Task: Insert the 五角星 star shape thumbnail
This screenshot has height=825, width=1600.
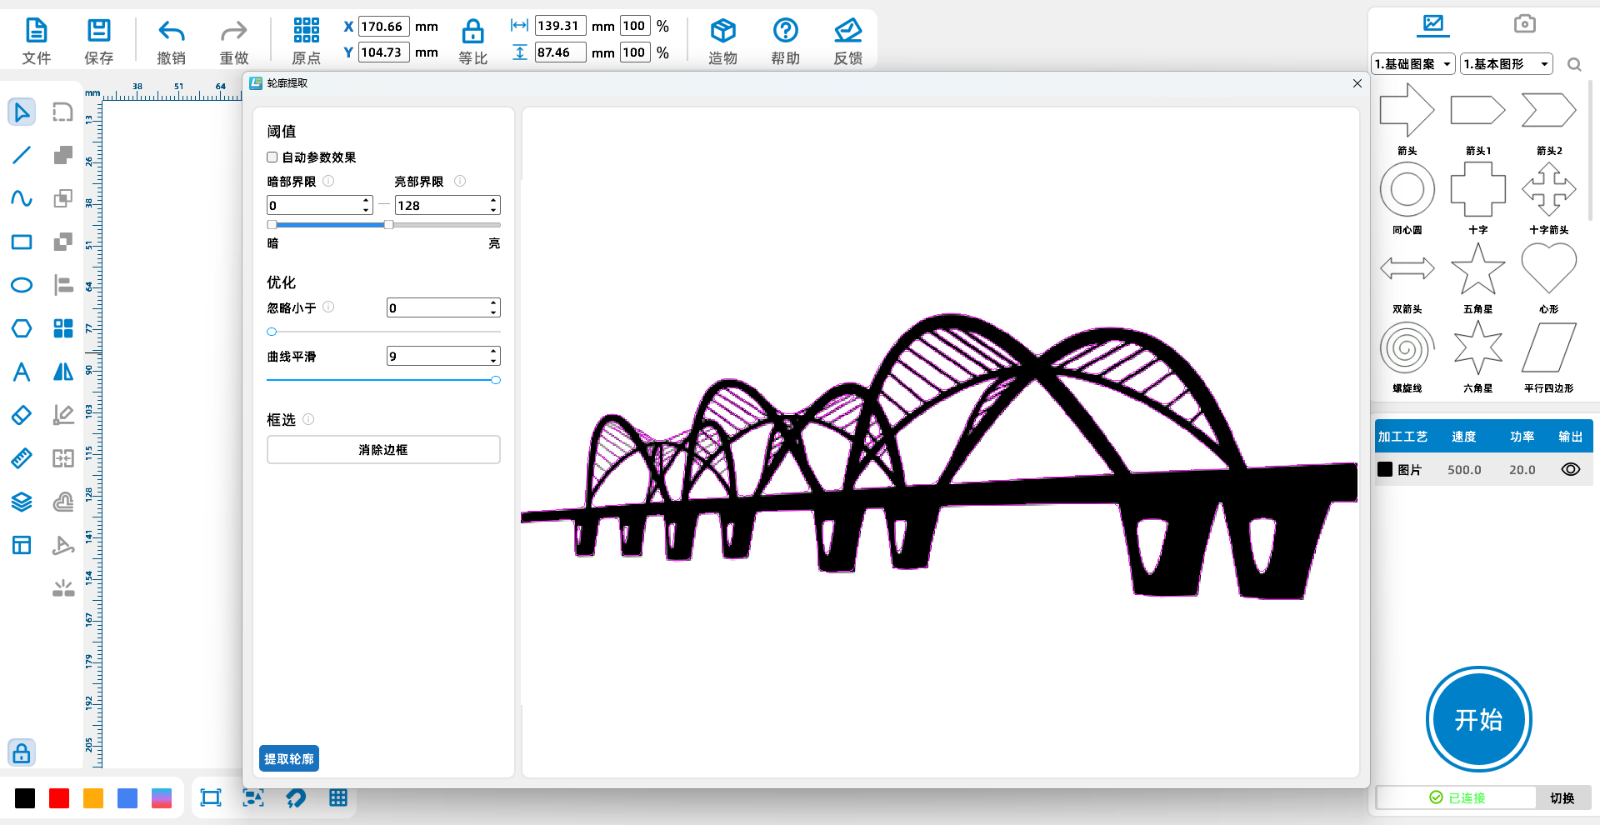Action: click(x=1478, y=270)
